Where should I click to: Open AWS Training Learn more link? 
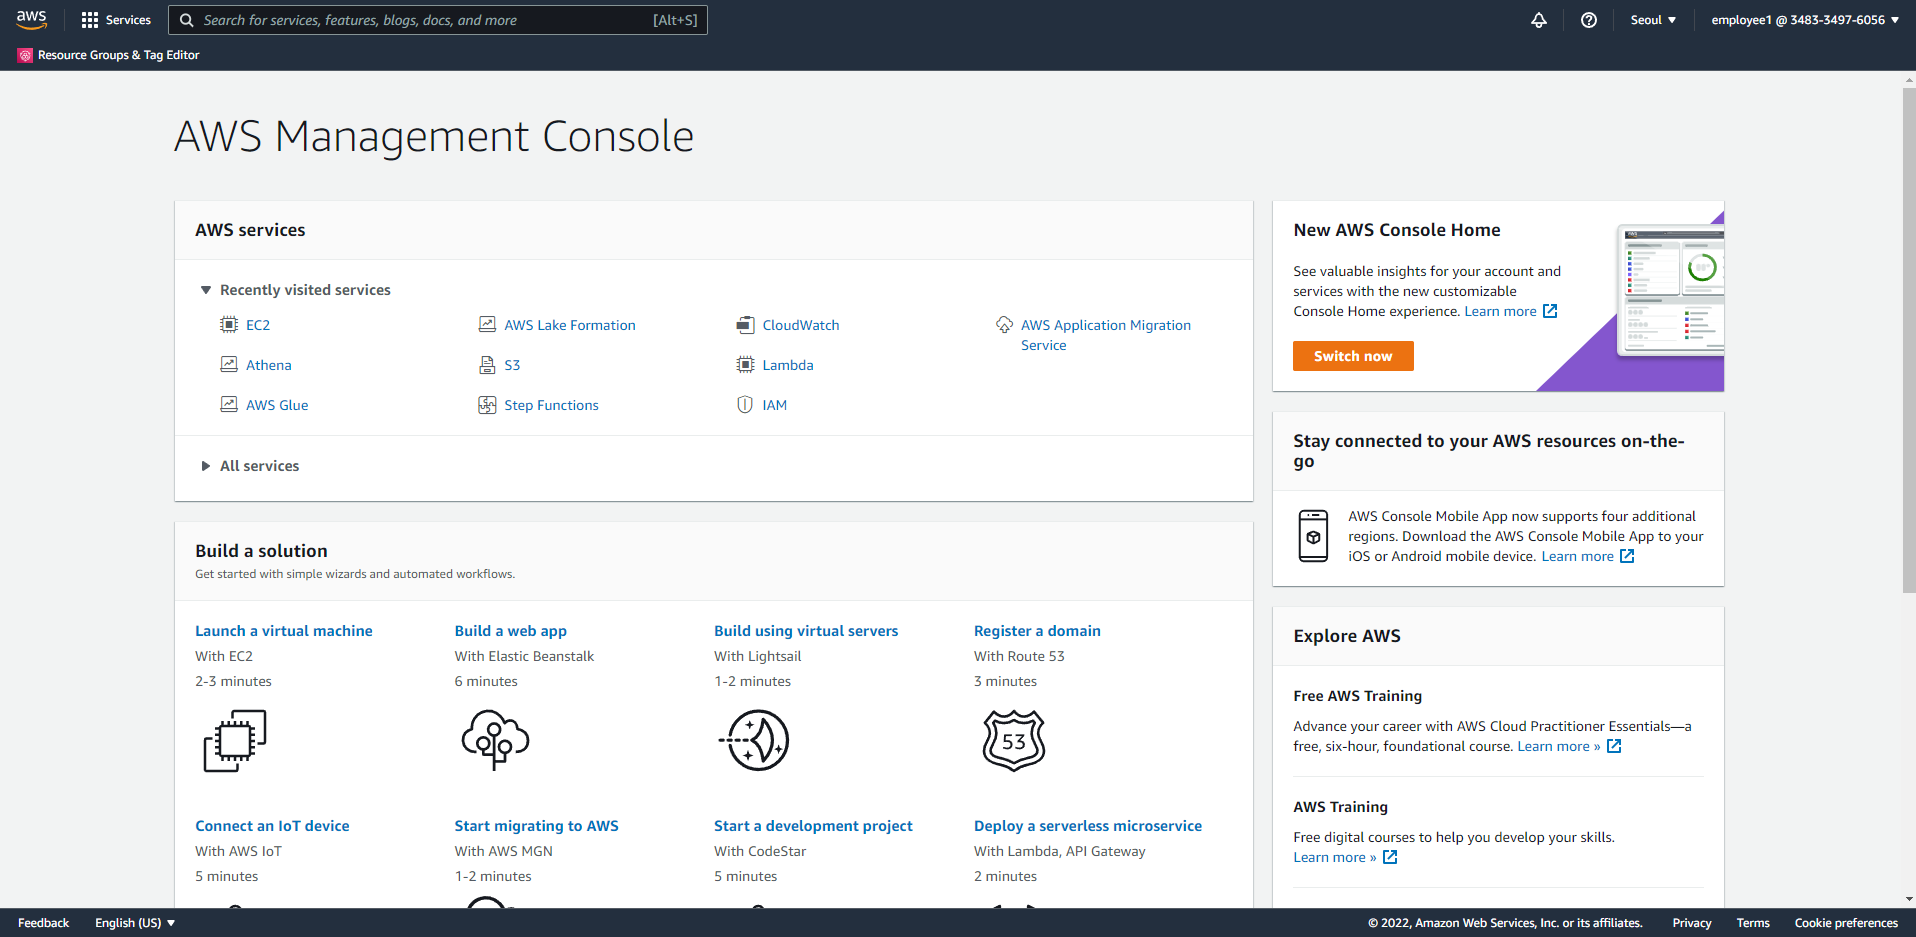tap(1345, 857)
